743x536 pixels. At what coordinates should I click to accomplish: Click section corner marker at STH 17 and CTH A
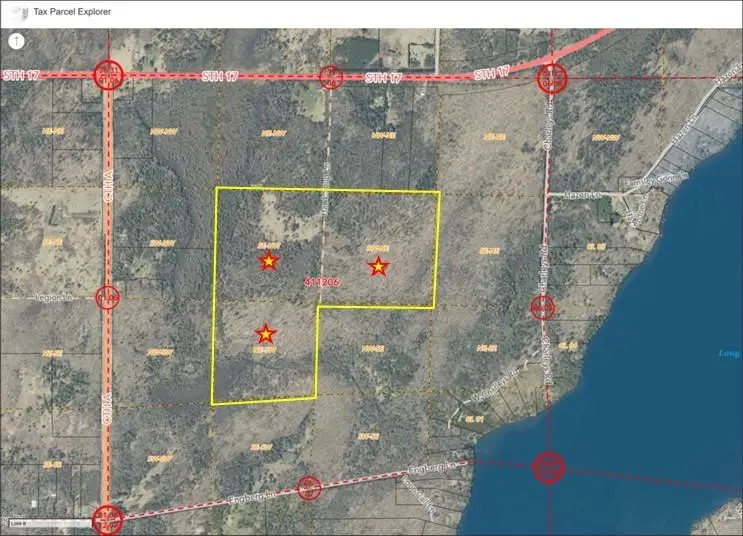108,76
